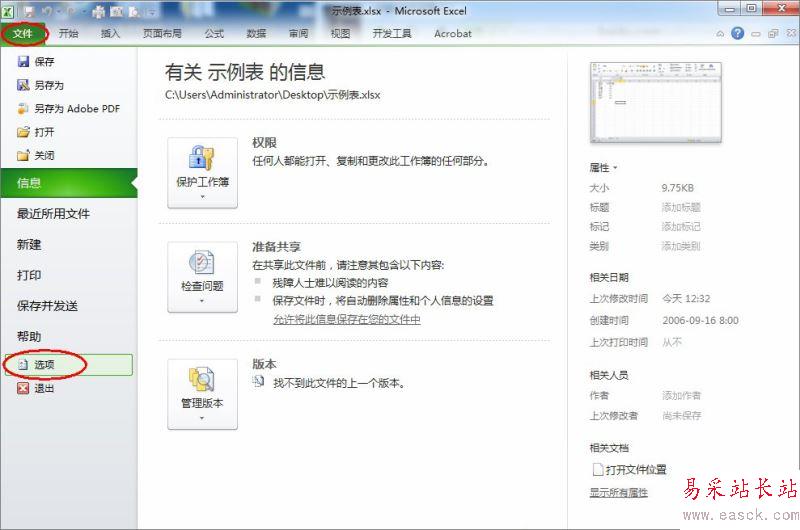Click the 另存为 icon in sidebar
Viewport: 800px width, 530px height.
point(23,85)
